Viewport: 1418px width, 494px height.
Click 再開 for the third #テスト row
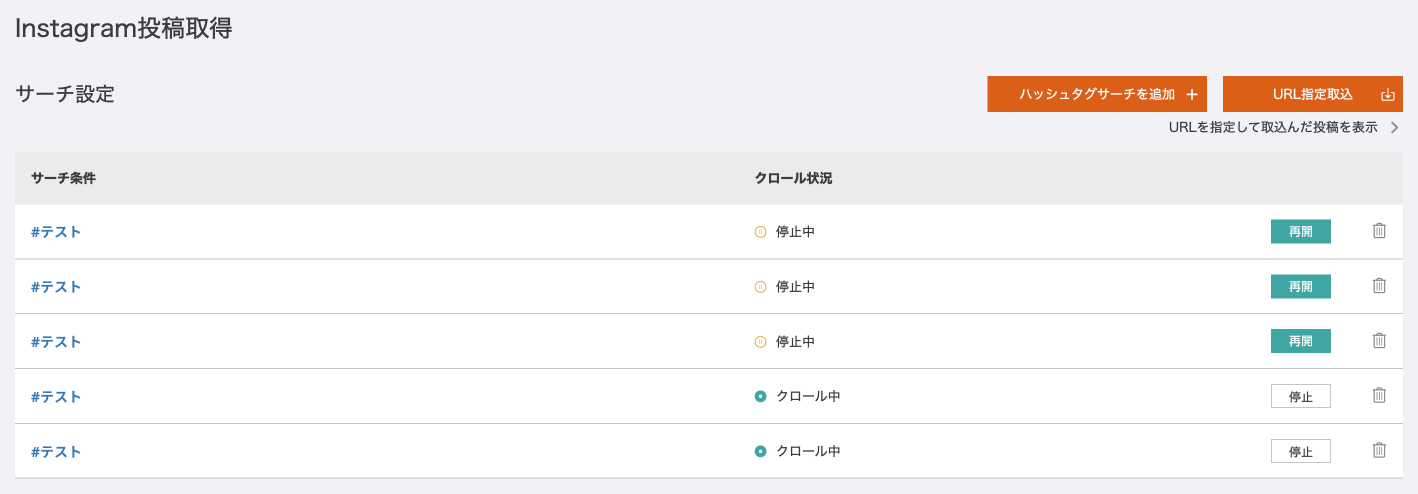[1300, 342]
